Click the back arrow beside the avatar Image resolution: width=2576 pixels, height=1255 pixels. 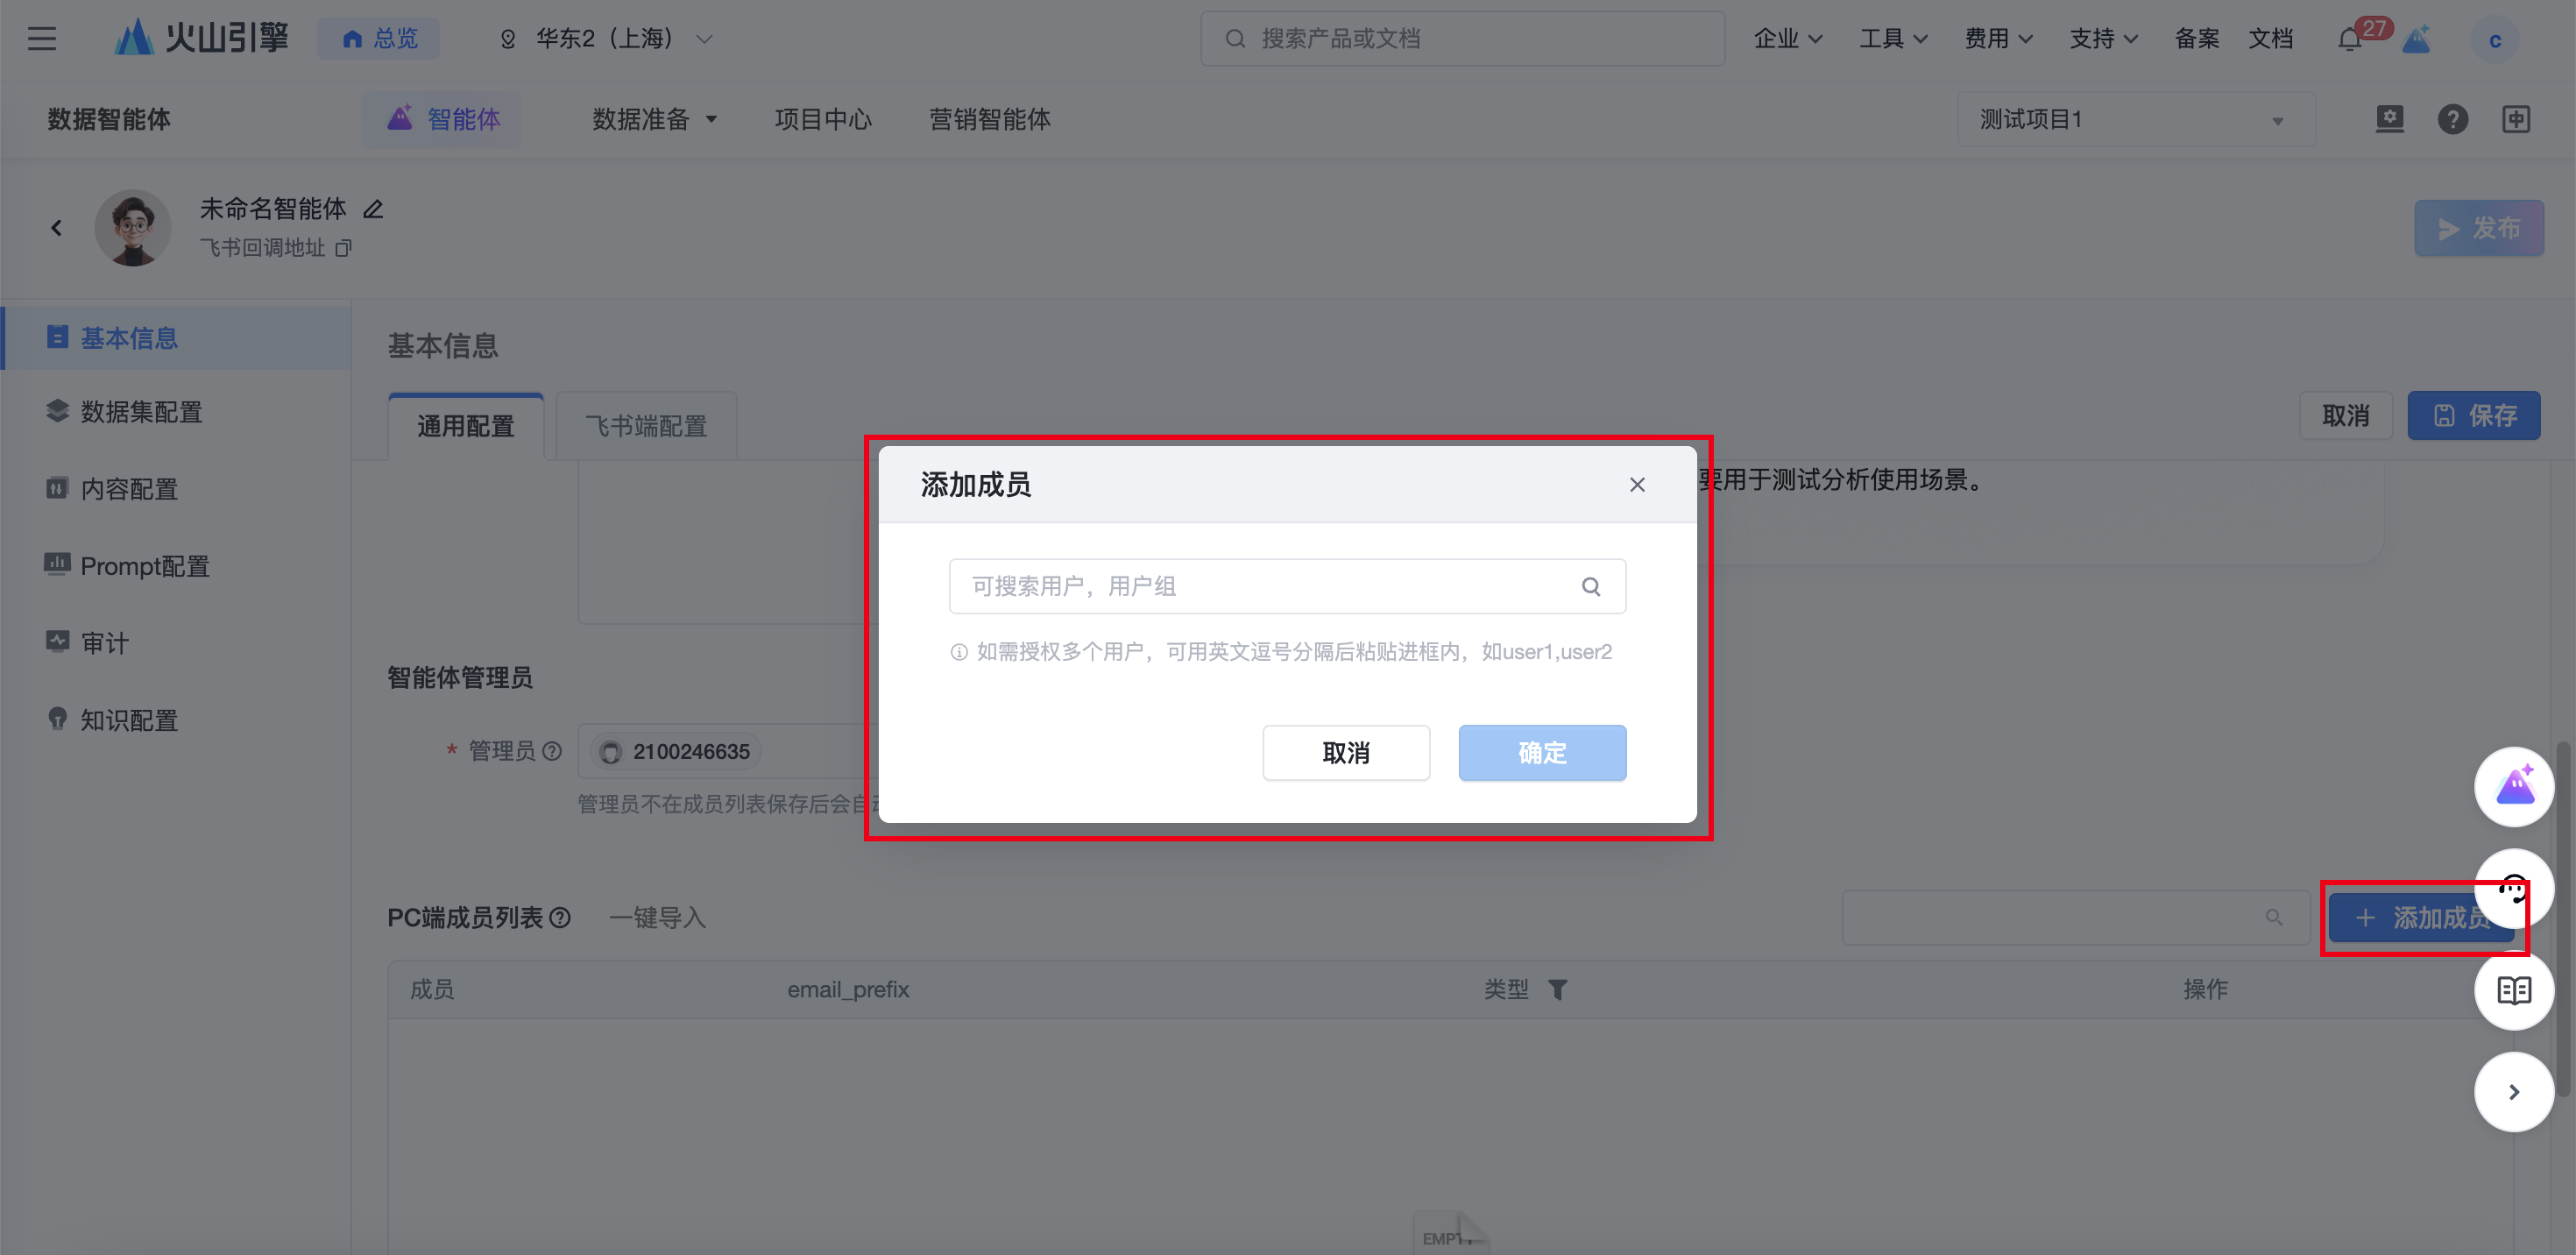(57, 228)
